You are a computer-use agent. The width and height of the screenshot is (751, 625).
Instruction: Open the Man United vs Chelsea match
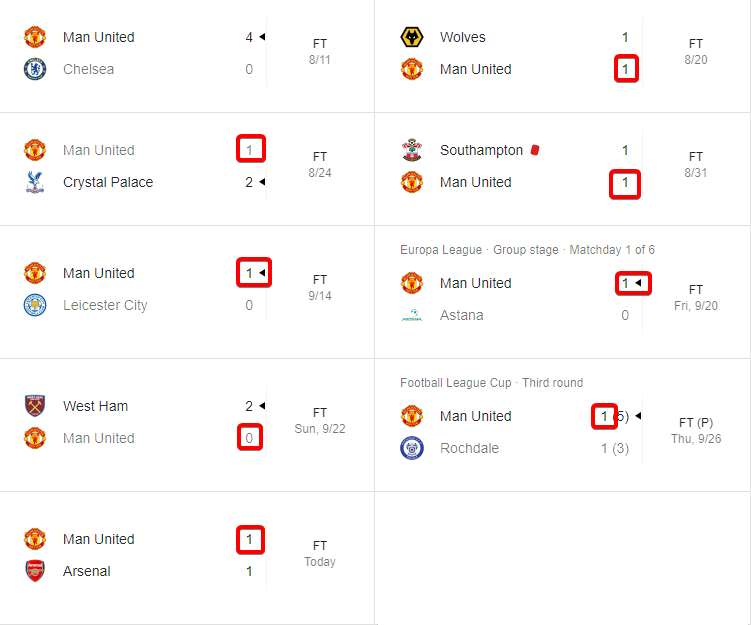tap(150, 53)
